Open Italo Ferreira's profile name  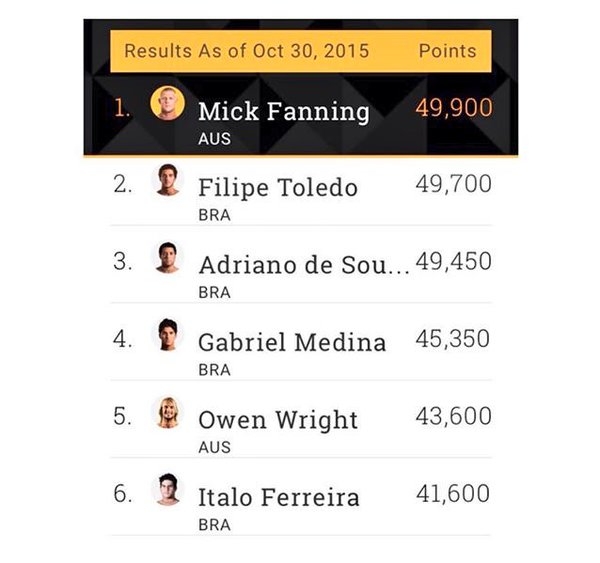[x=278, y=497]
